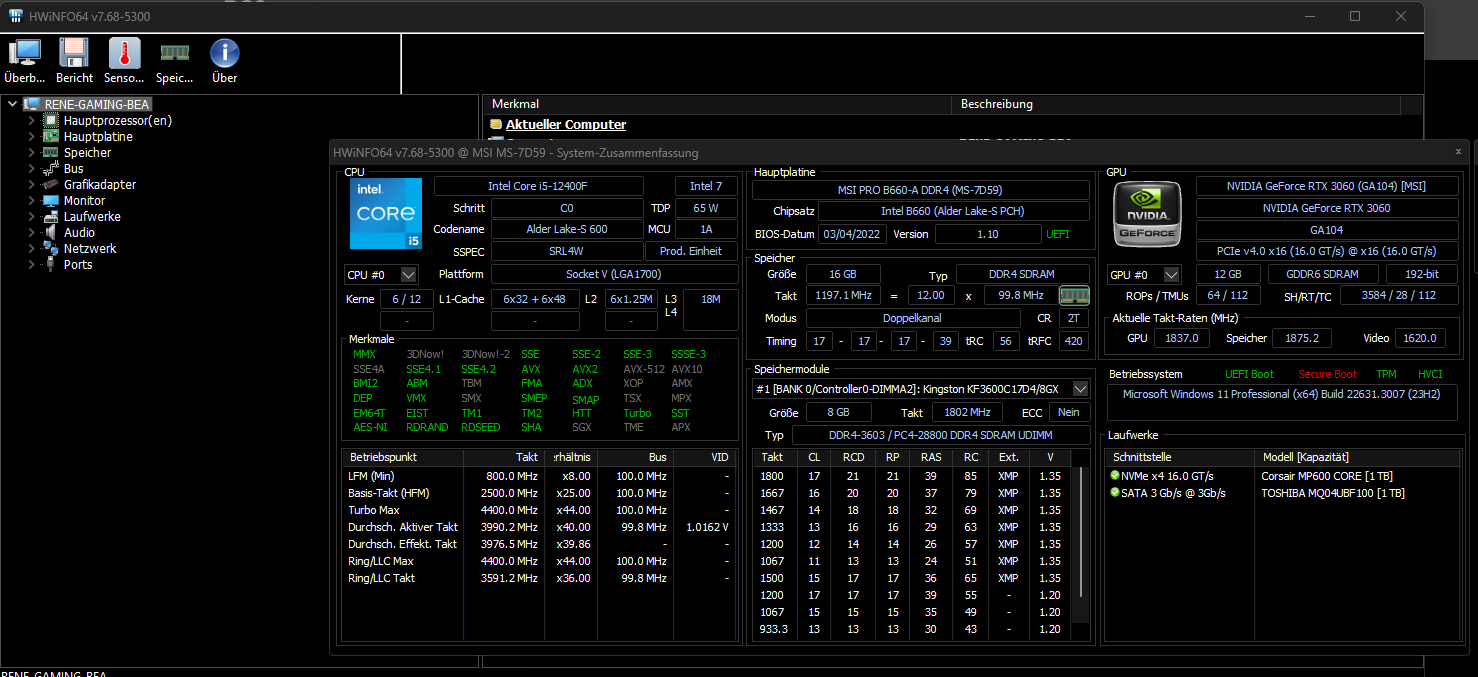1478x677 pixels.
Task: Select Monitor in the tree
Action: coord(85,200)
